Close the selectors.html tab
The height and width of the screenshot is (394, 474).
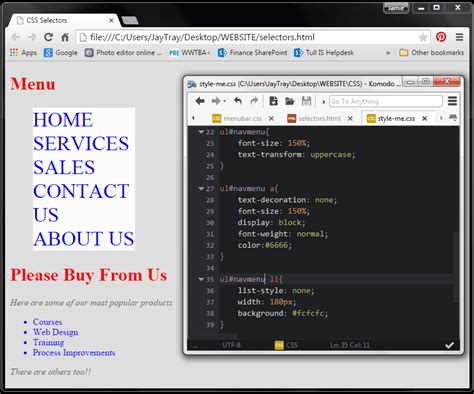click(350, 118)
